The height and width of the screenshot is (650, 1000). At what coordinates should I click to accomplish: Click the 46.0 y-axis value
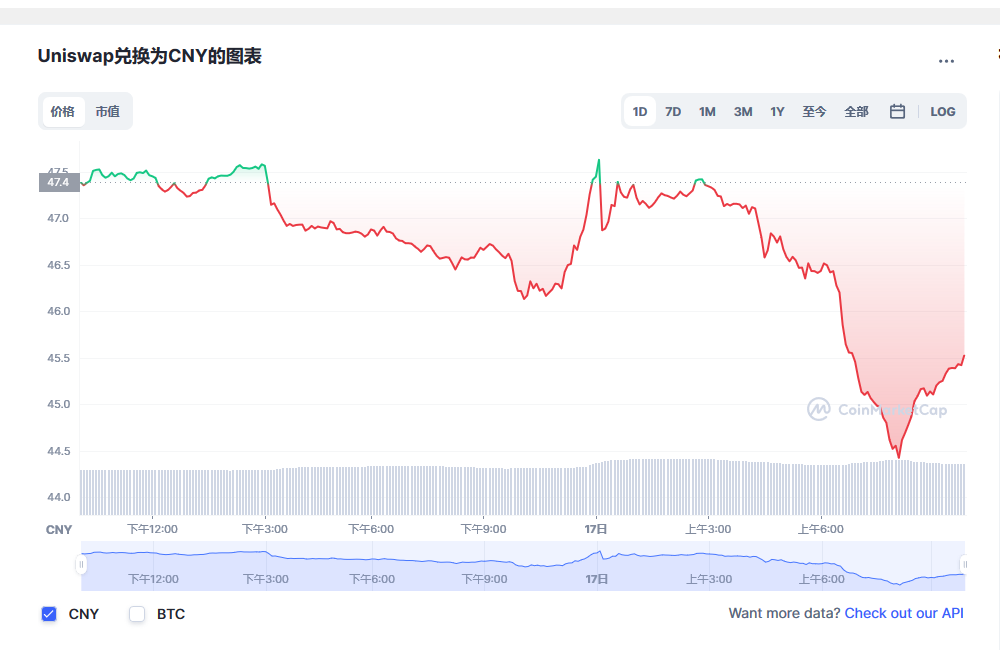click(58, 311)
